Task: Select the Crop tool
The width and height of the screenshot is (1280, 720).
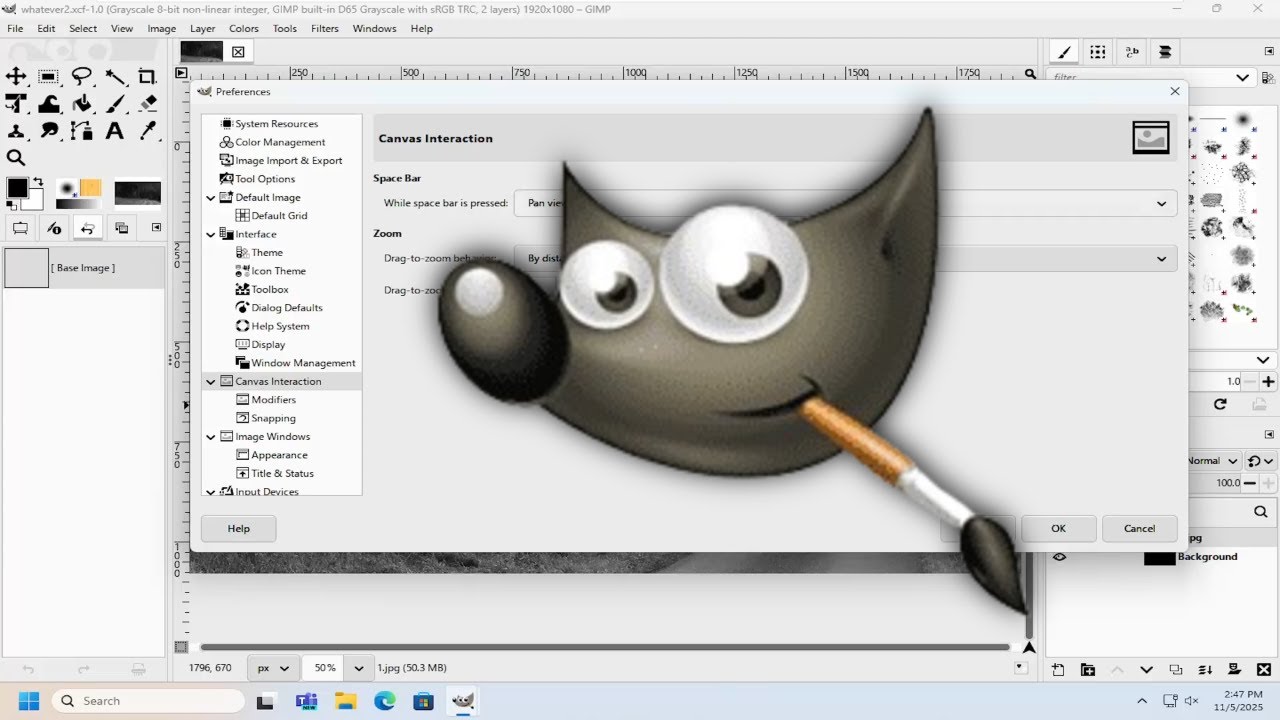Action: pos(147,76)
